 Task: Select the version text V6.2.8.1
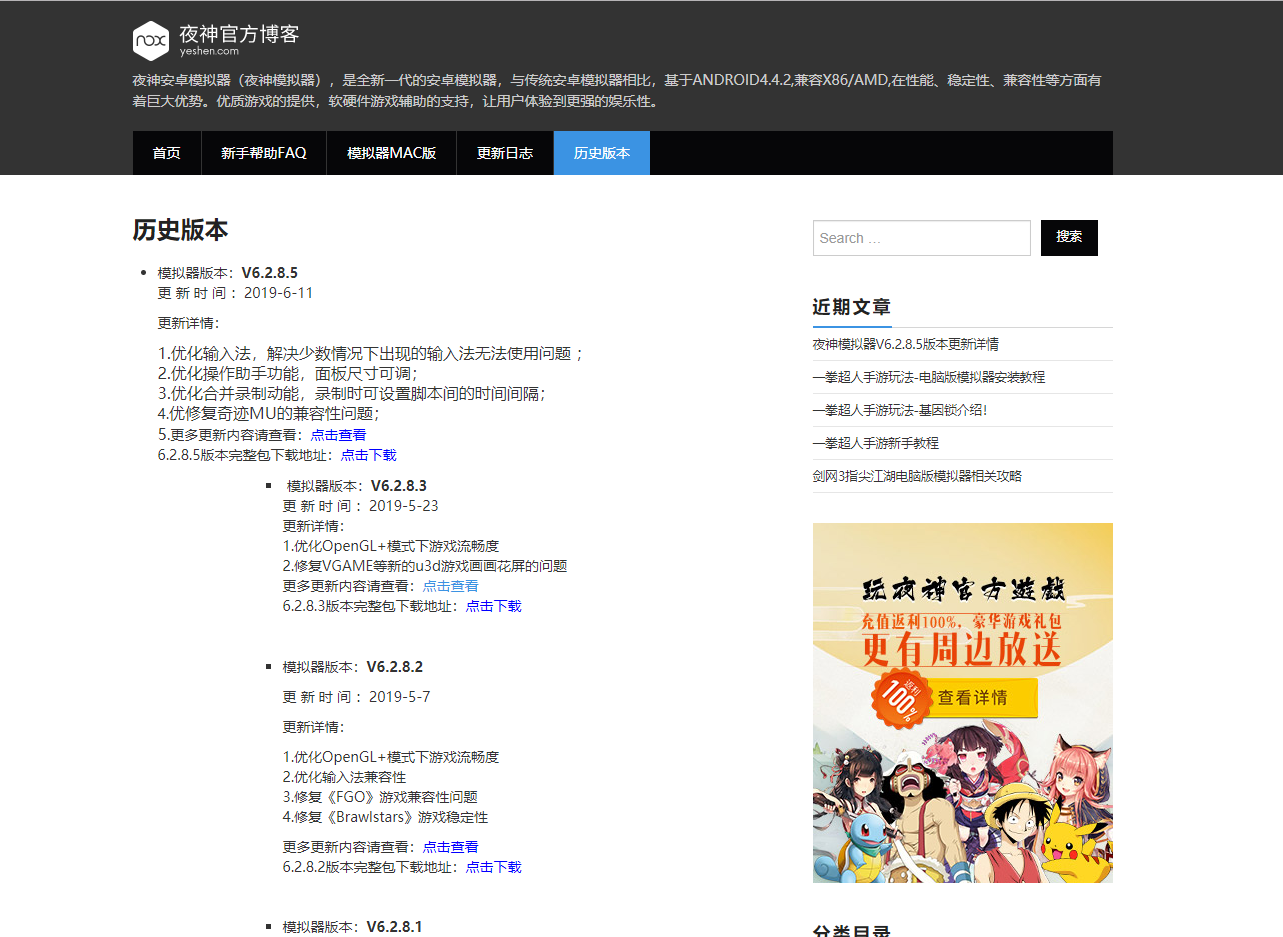point(395,927)
